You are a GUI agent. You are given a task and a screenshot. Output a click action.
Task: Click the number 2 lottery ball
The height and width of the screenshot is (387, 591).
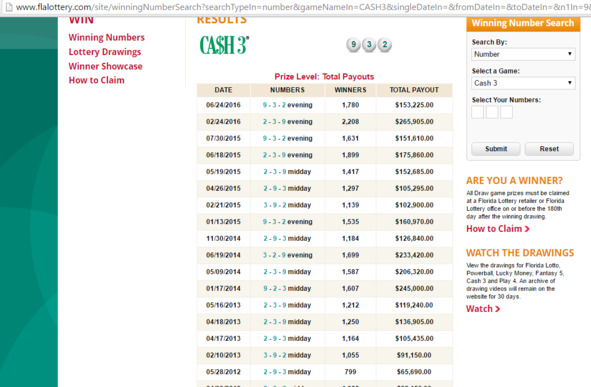coord(384,45)
